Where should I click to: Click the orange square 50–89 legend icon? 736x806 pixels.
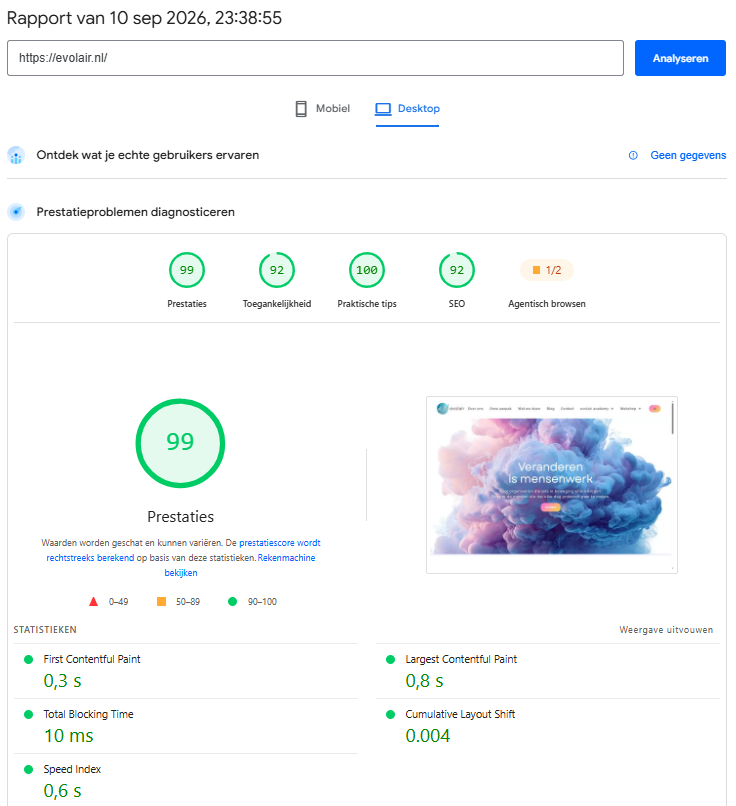(x=161, y=601)
